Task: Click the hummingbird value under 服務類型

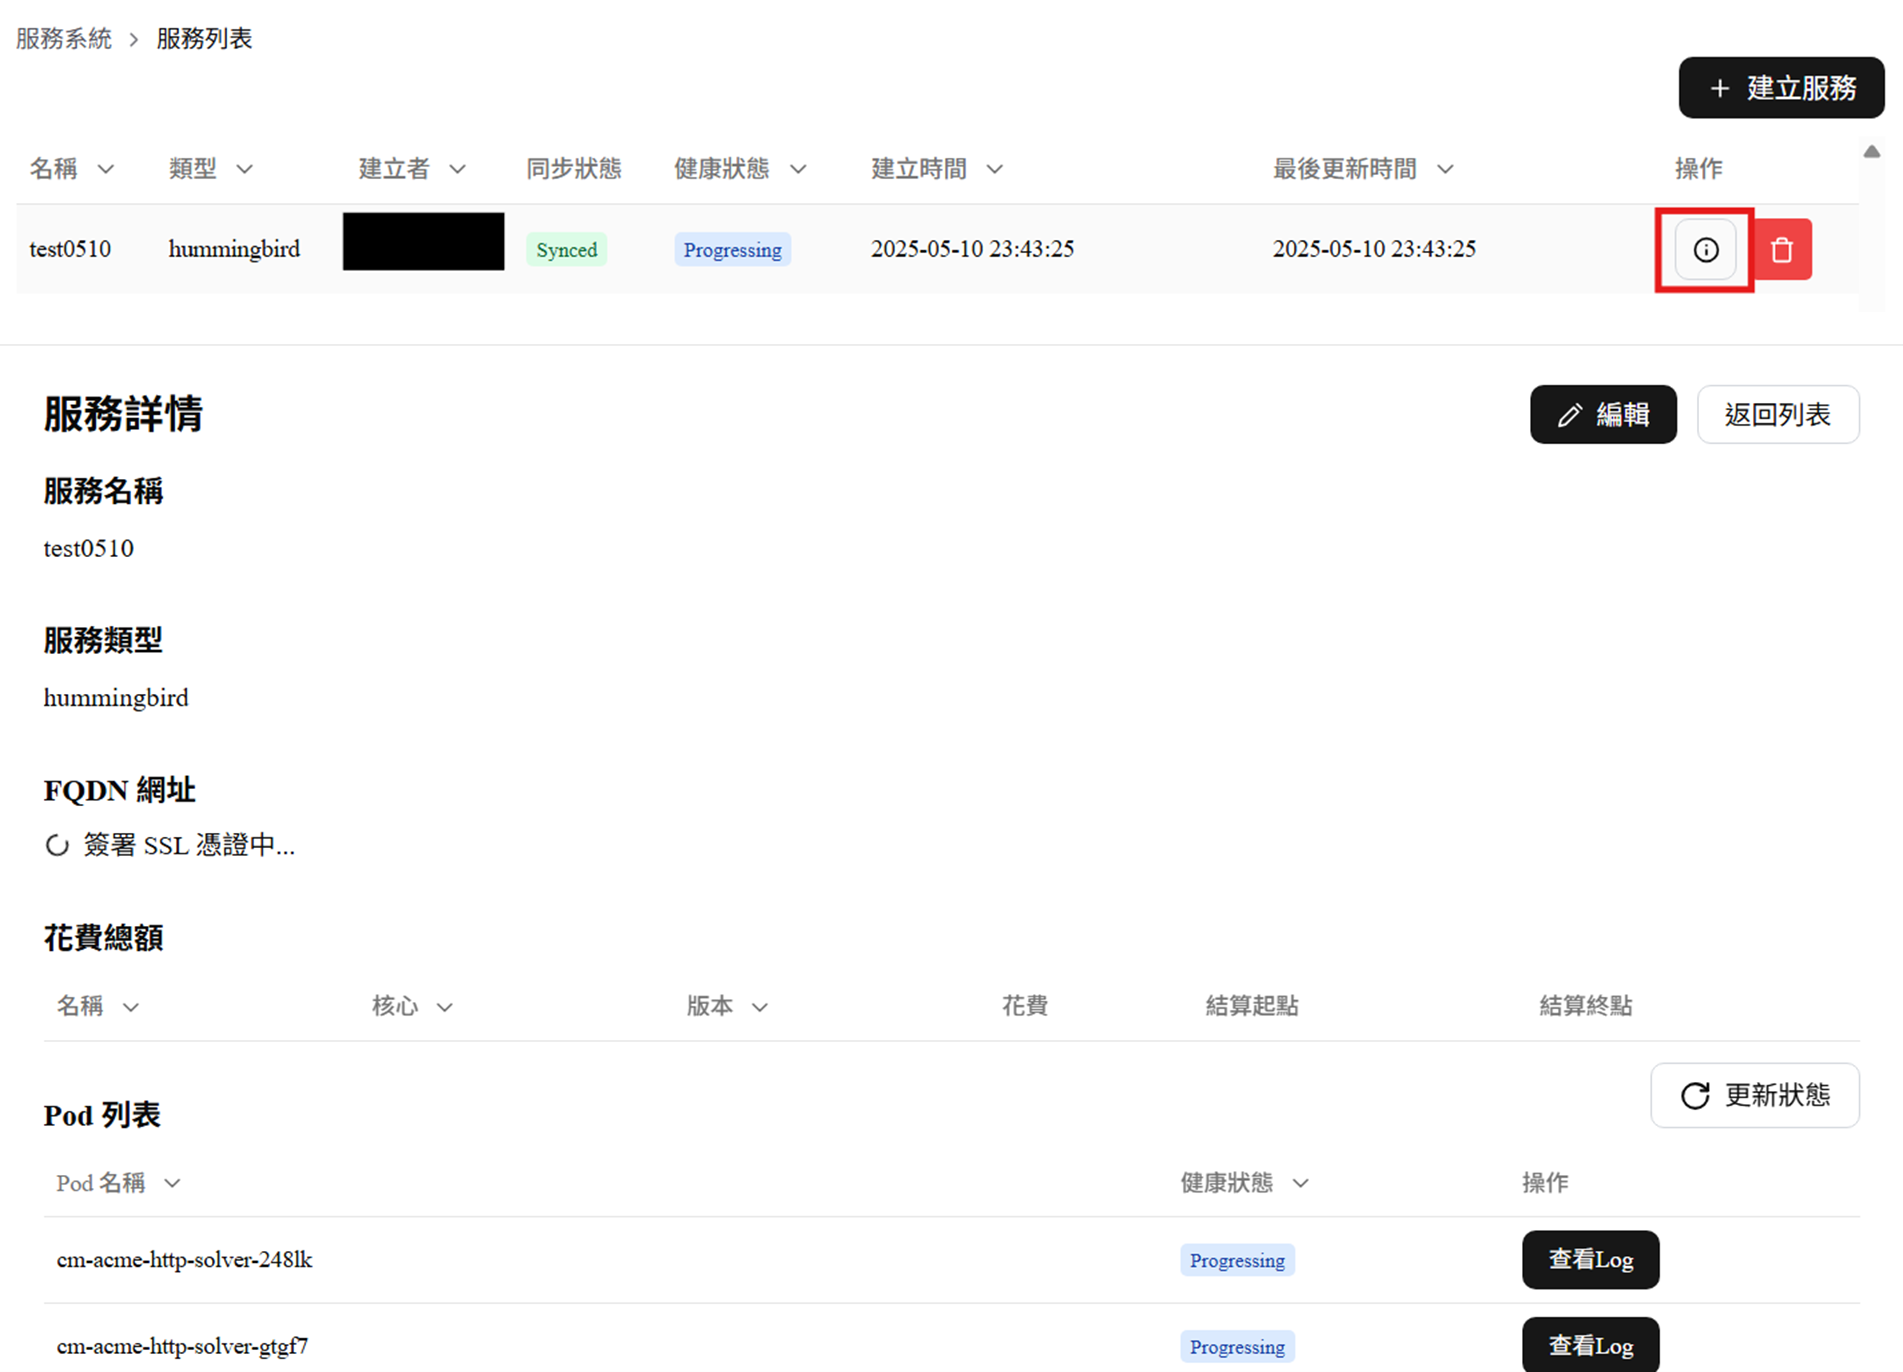Action: (x=116, y=698)
